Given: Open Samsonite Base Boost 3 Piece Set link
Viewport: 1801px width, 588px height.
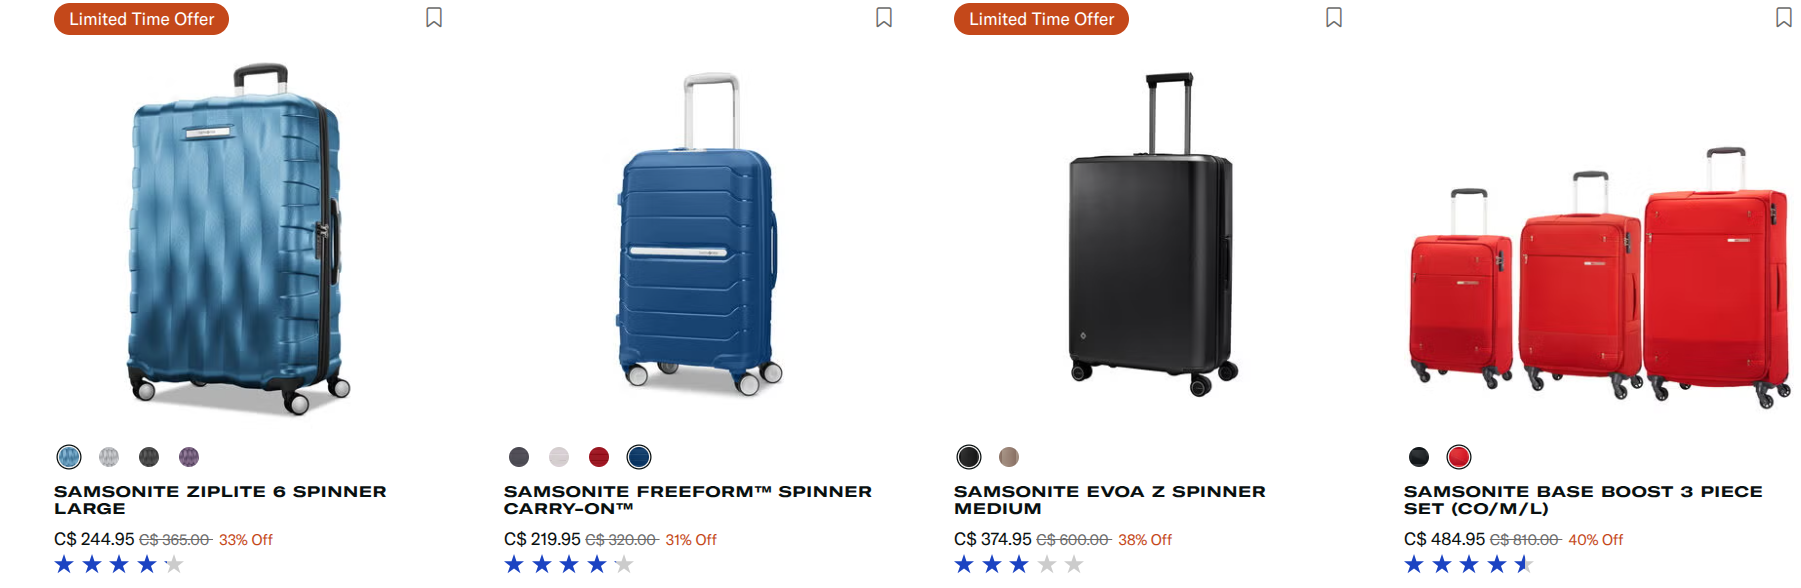Looking at the screenshot, I should tap(1583, 500).
